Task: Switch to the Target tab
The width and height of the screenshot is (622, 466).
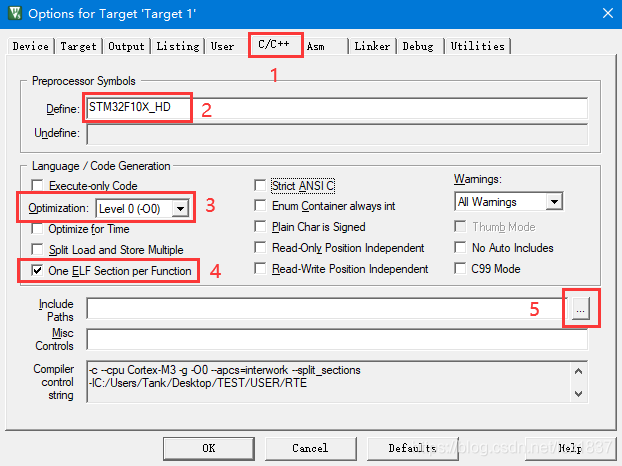Action: click(x=78, y=46)
